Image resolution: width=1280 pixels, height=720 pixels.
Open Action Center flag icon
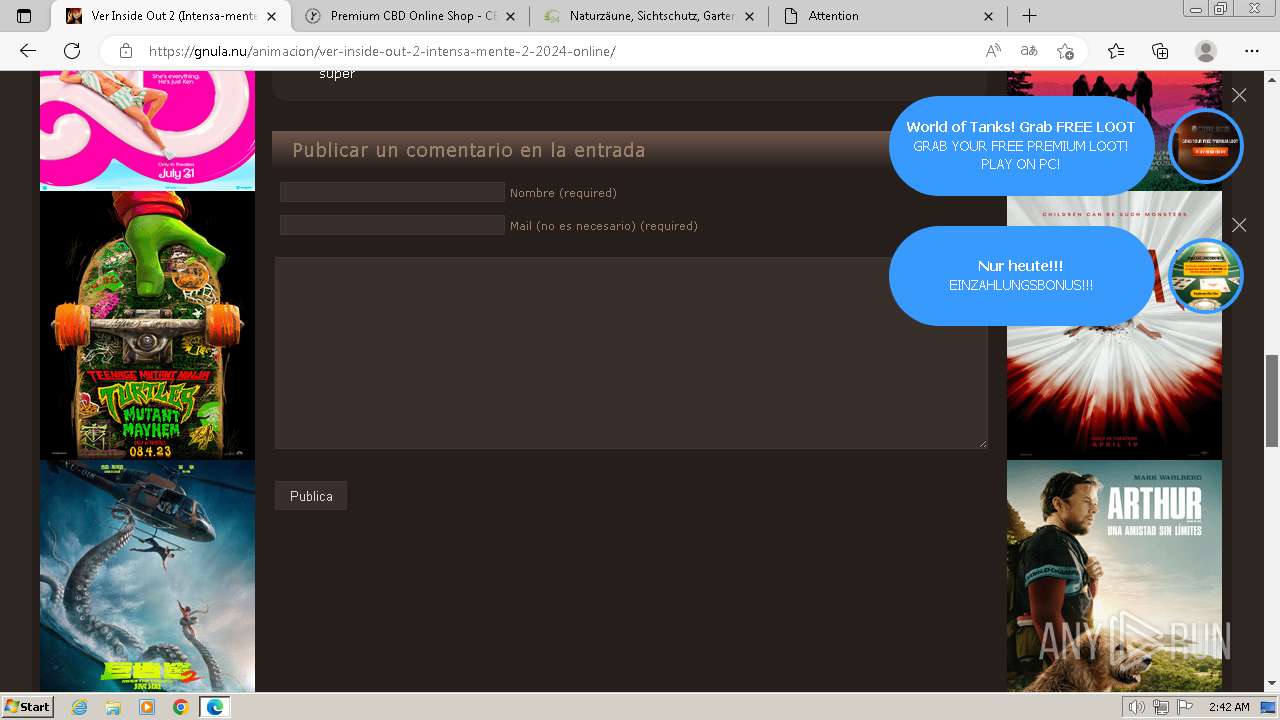(1185, 707)
